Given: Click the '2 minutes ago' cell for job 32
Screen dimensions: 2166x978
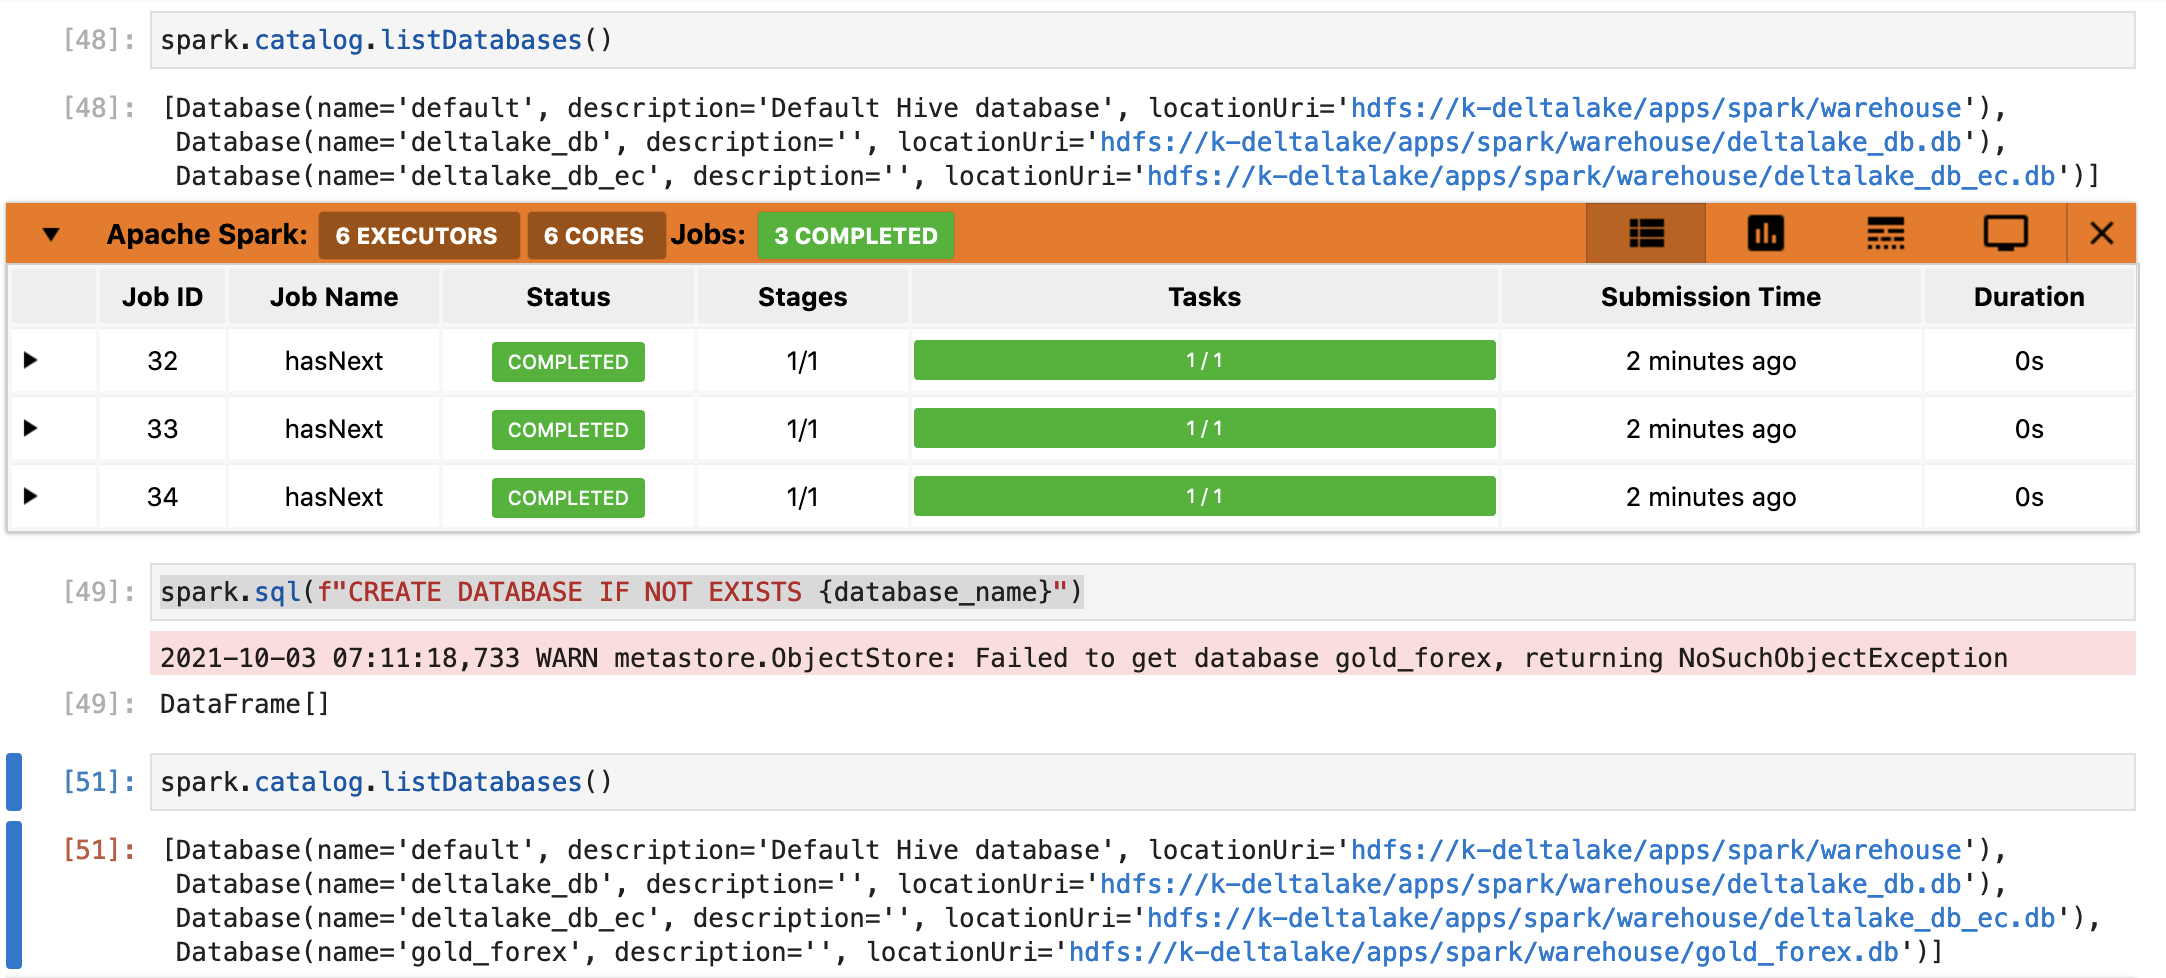Looking at the screenshot, I should click(x=1711, y=361).
